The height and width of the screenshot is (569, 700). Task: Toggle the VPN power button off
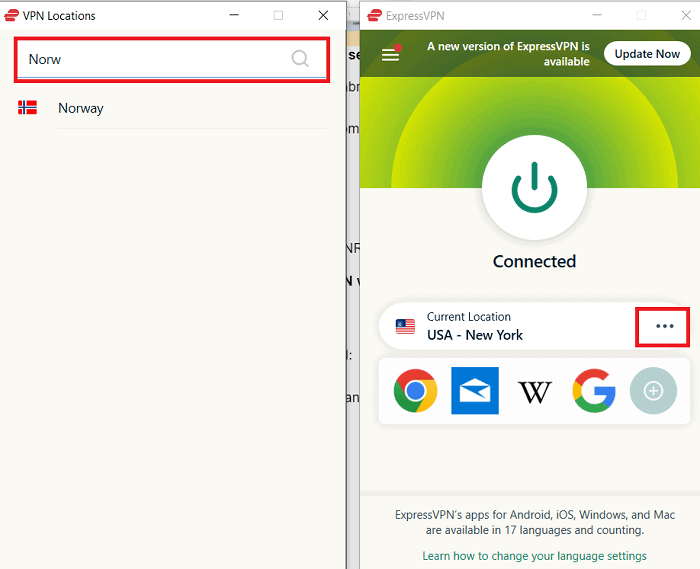pos(534,187)
